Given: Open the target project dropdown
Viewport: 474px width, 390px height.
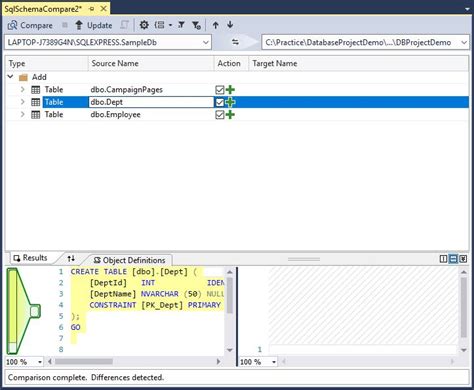Looking at the screenshot, I should click(464, 42).
